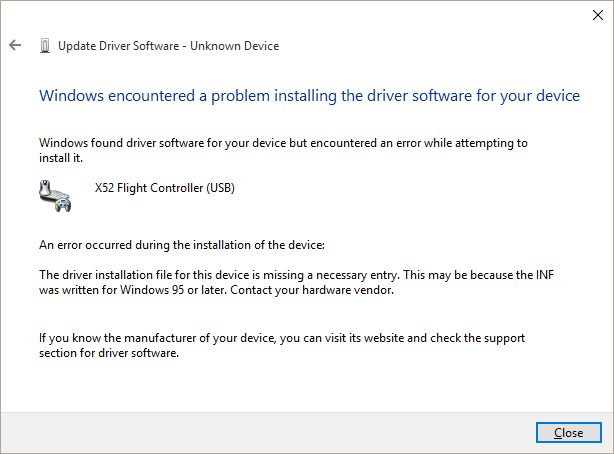Click the 'section for driver software.' line
Screen dimensions: 614x454
click(109, 353)
